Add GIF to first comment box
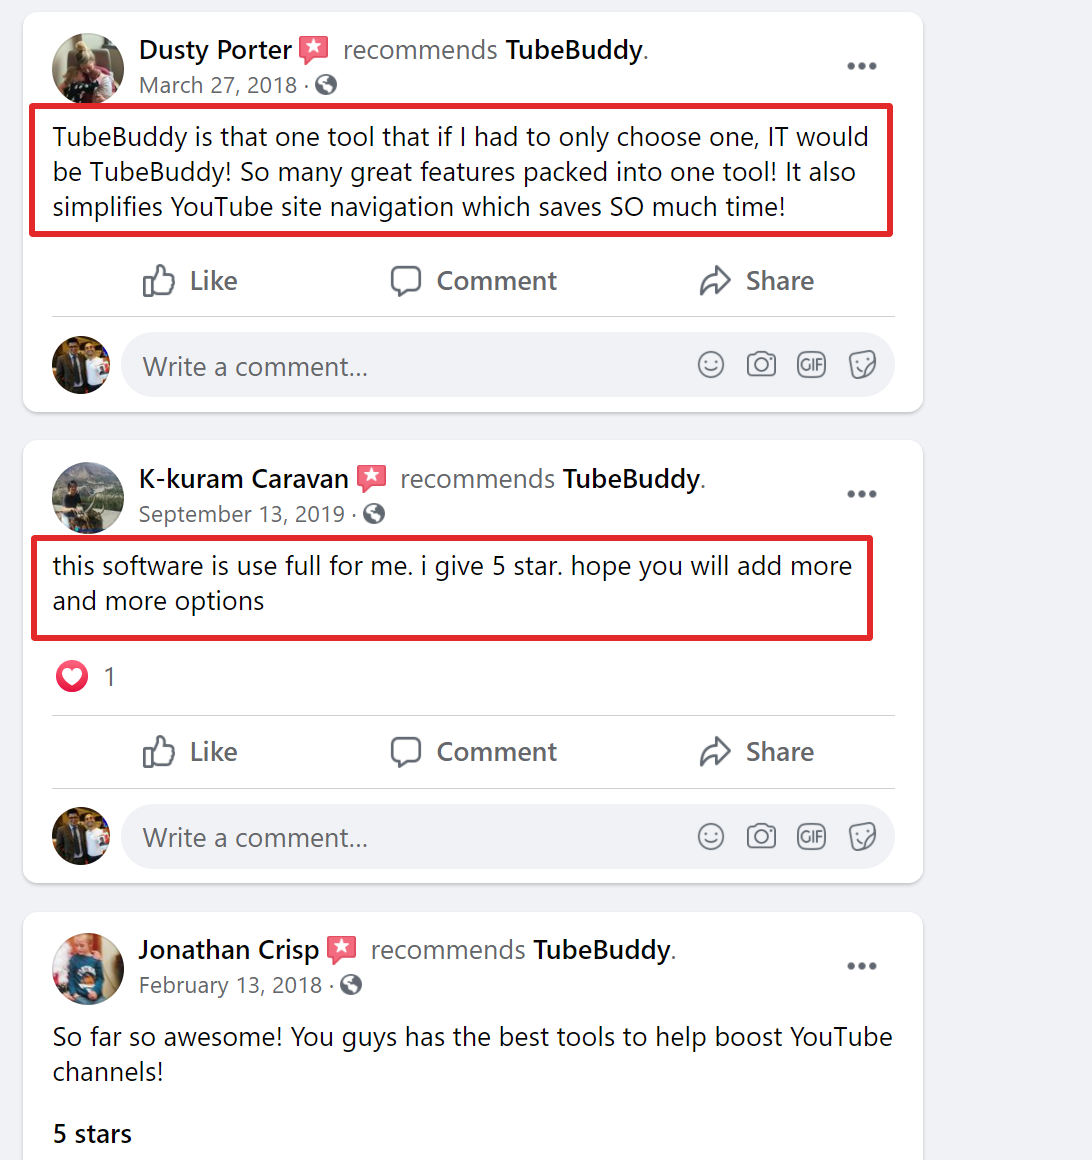 click(x=811, y=365)
